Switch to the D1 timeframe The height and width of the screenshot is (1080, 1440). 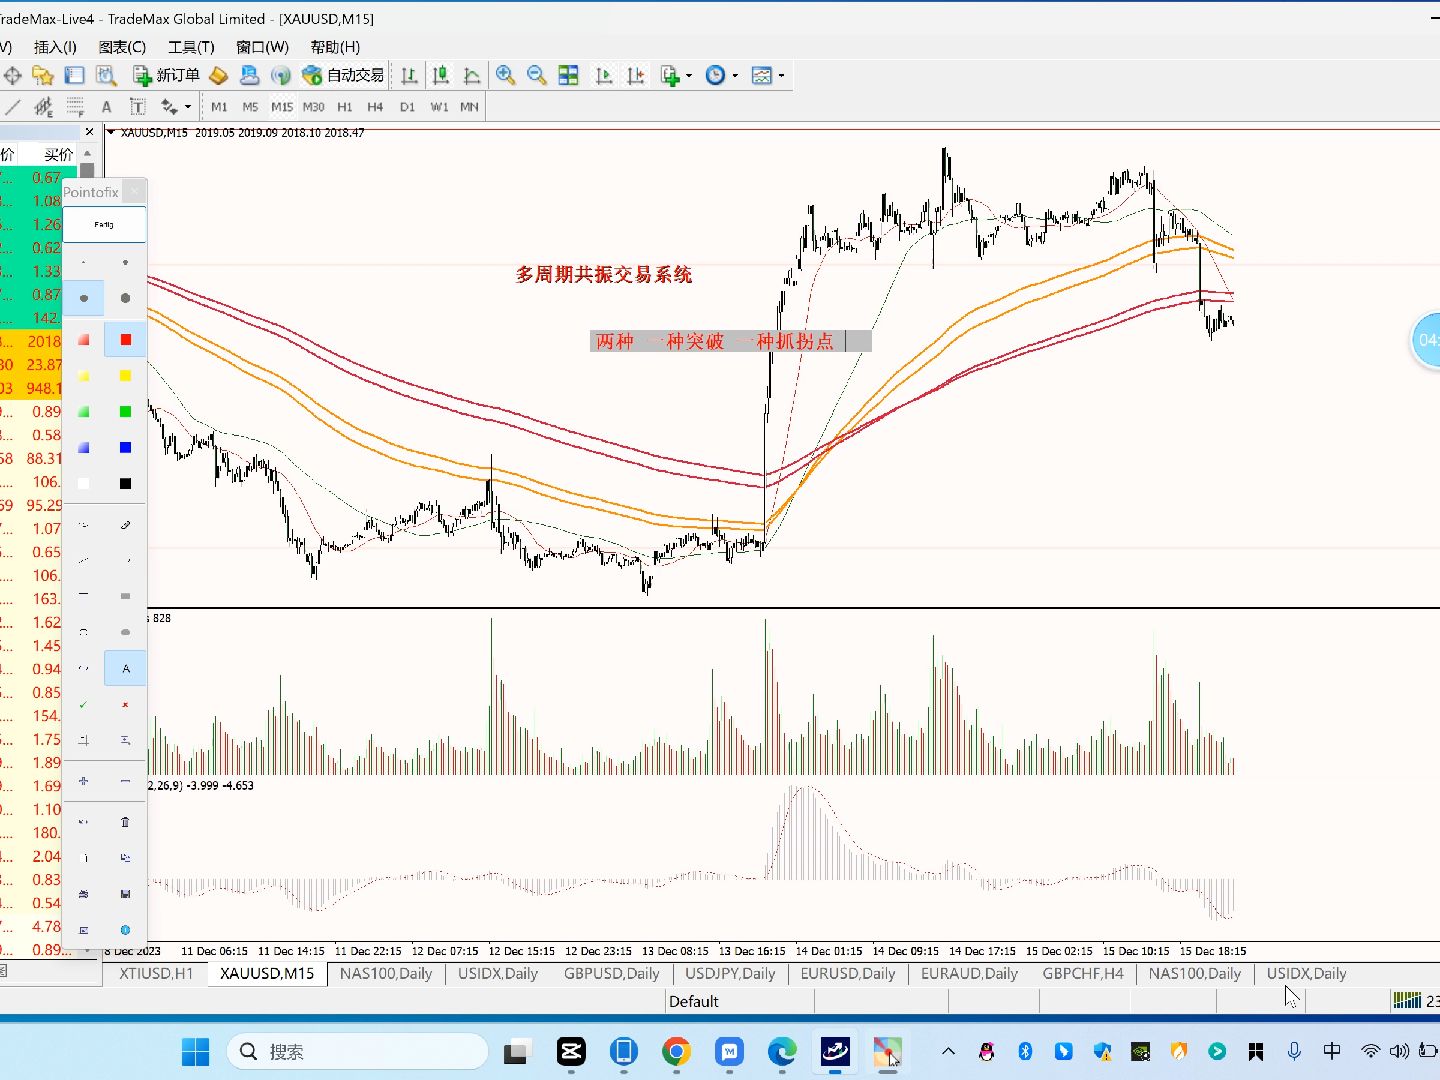pyautogui.click(x=407, y=107)
